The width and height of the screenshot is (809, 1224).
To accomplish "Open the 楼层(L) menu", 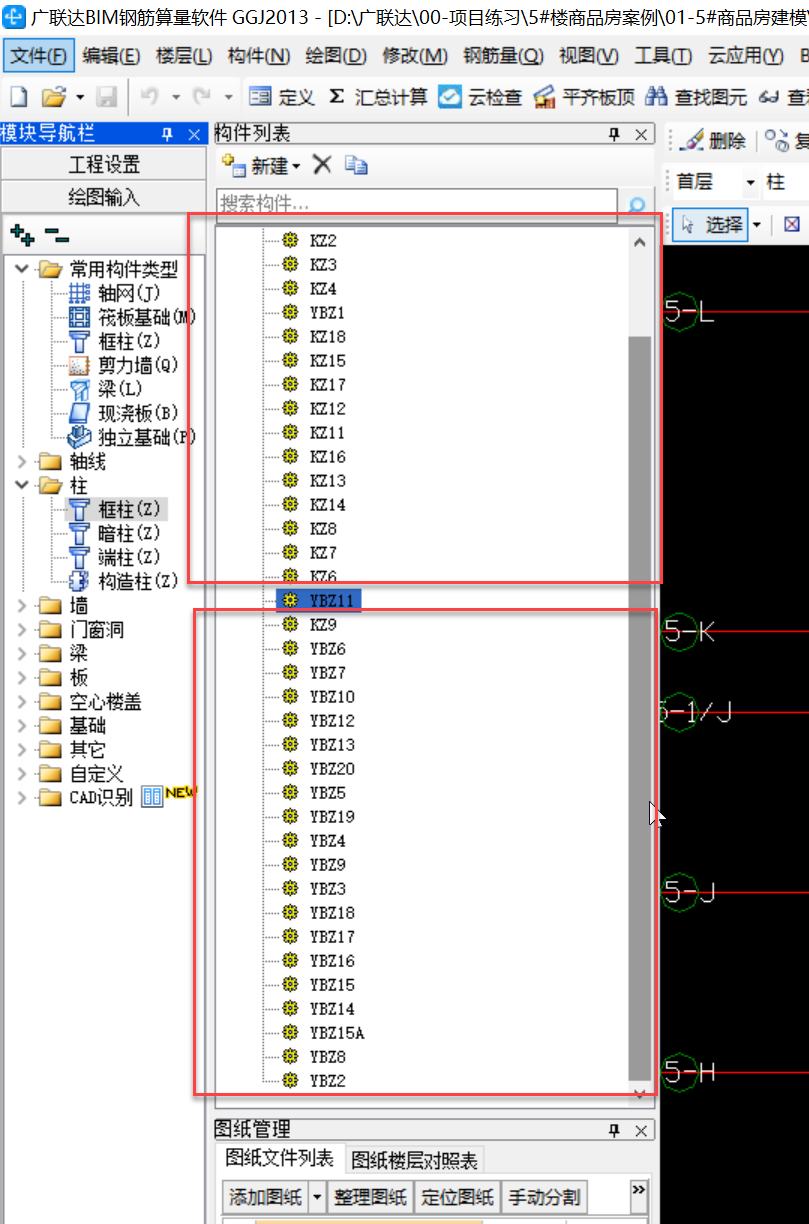I will click(x=184, y=56).
